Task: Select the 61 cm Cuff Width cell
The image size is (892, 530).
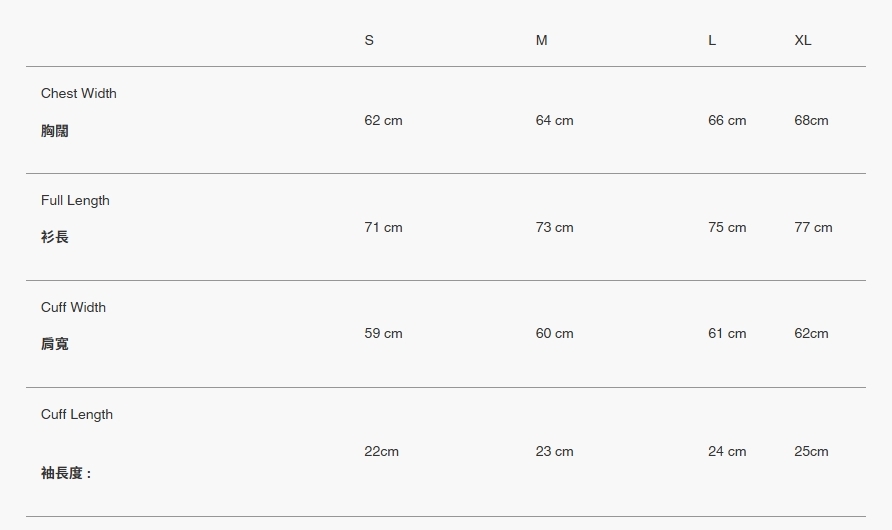Action: pos(727,333)
